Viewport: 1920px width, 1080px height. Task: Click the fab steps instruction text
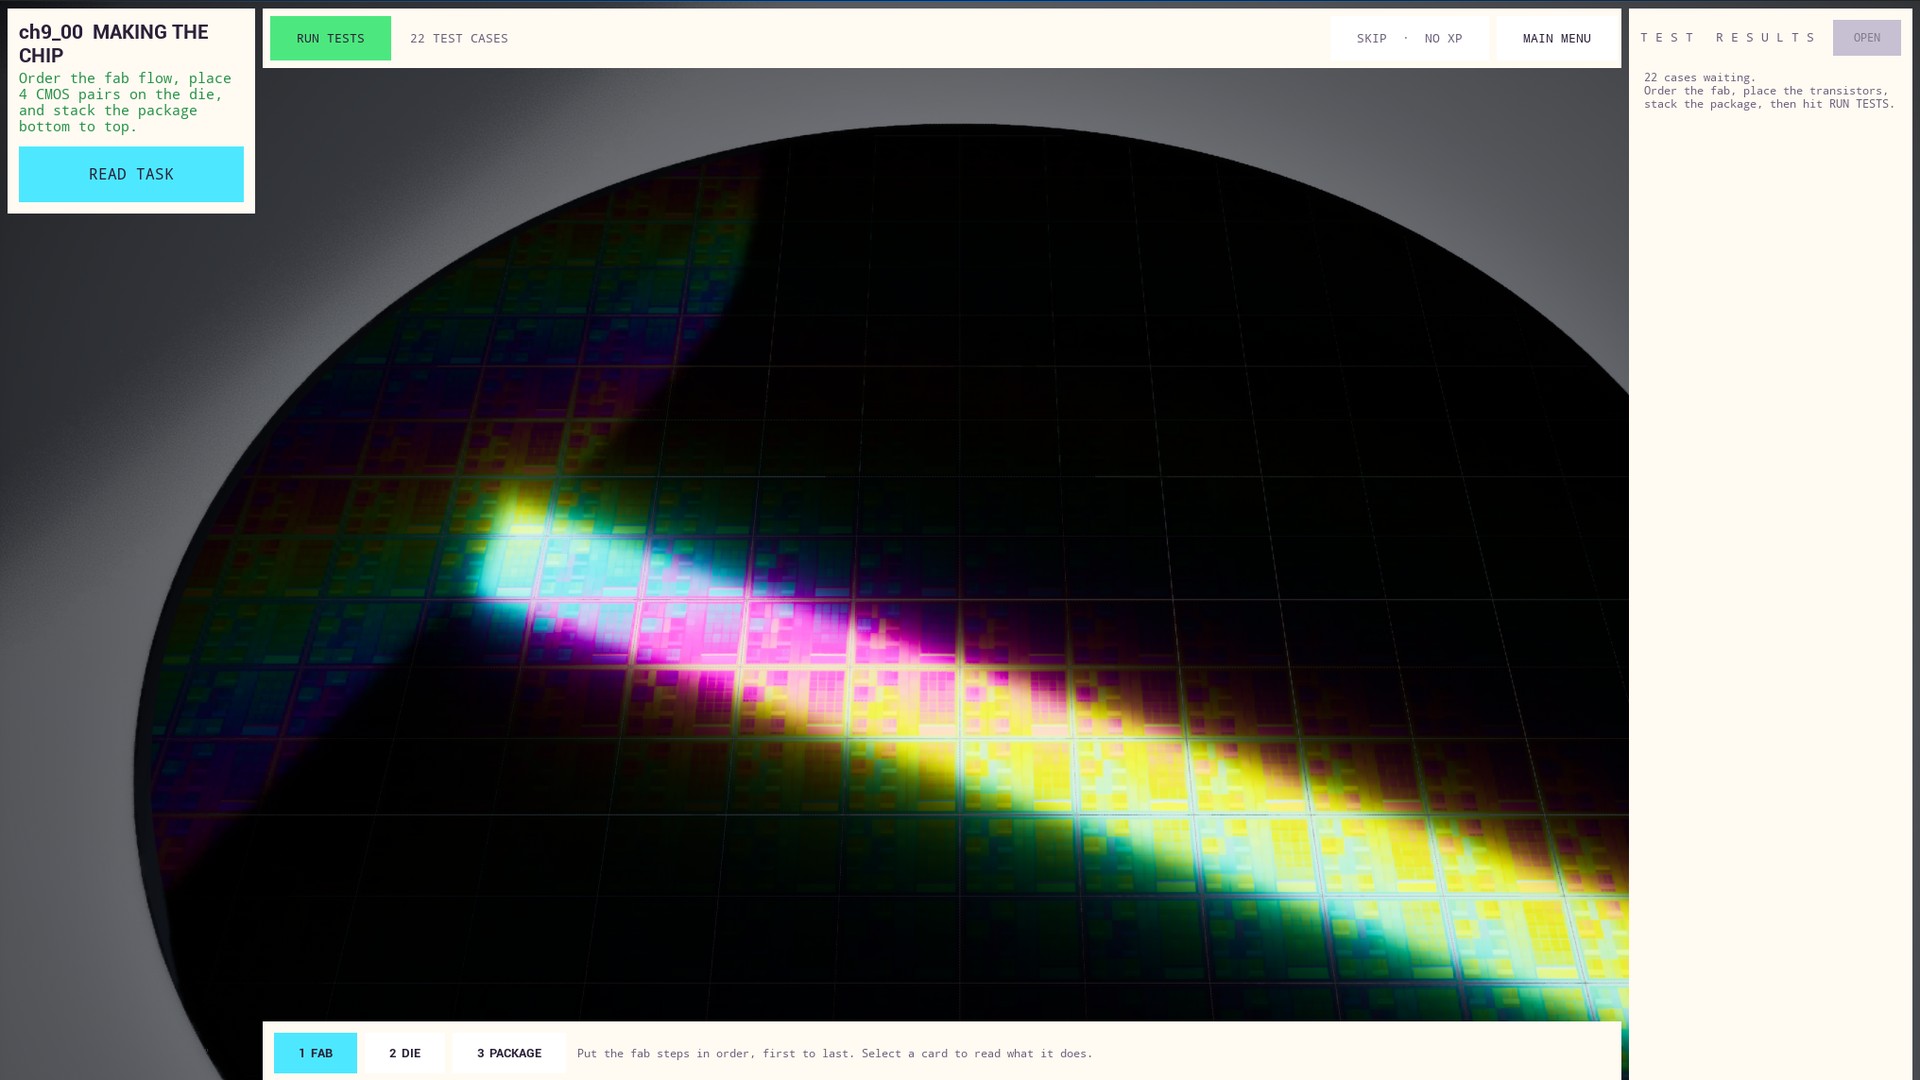(x=835, y=1053)
